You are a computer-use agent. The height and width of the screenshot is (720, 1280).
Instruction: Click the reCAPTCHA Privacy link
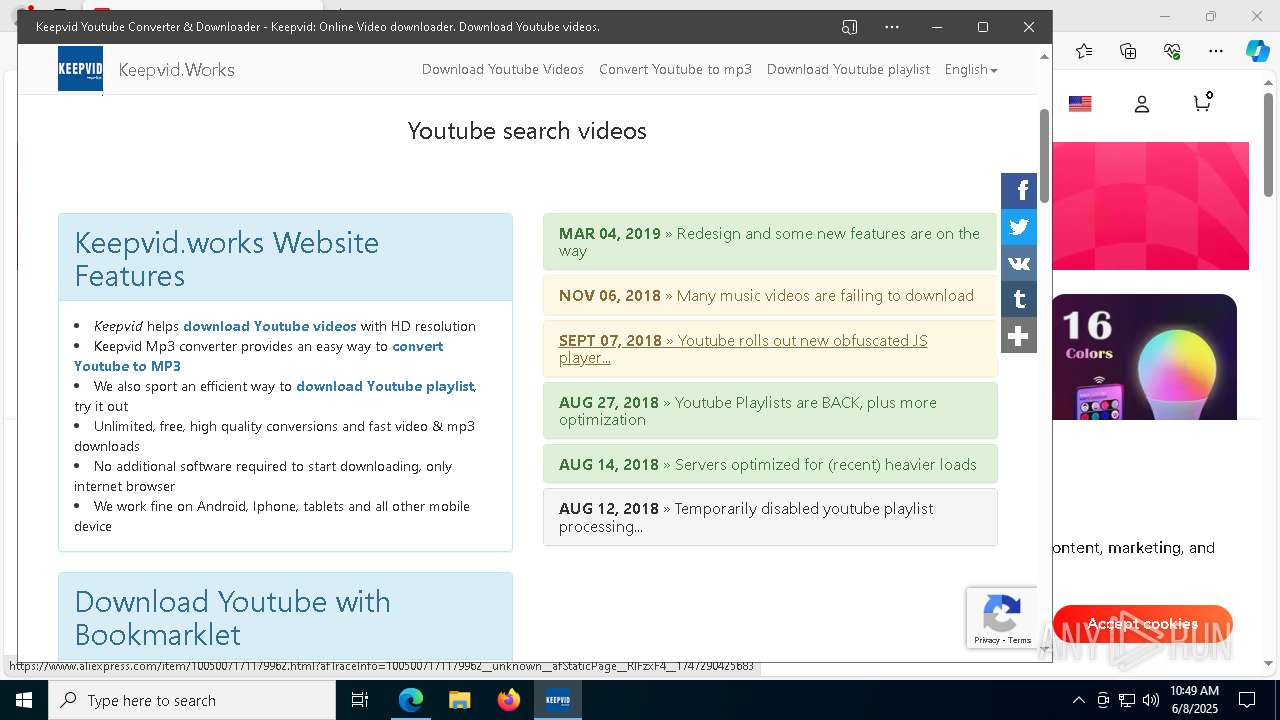click(986, 640)
